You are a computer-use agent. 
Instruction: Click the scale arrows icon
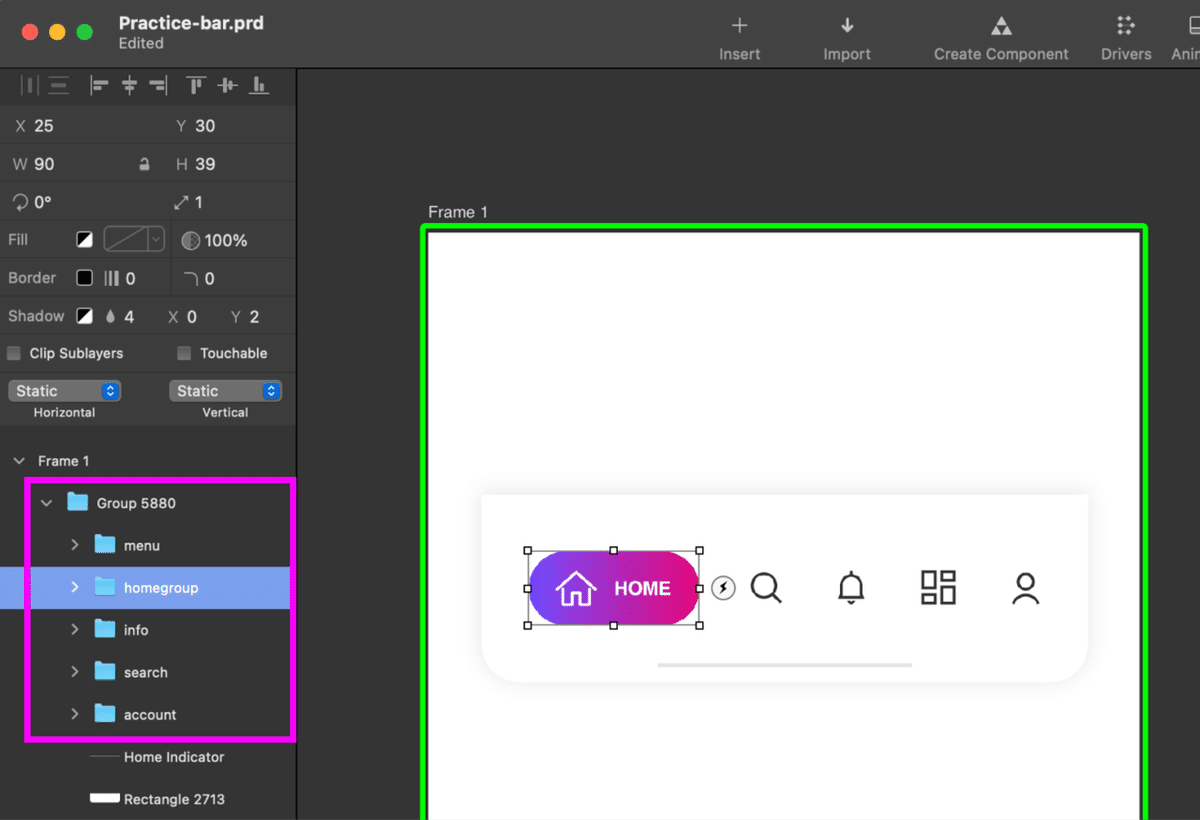(181, 202)
